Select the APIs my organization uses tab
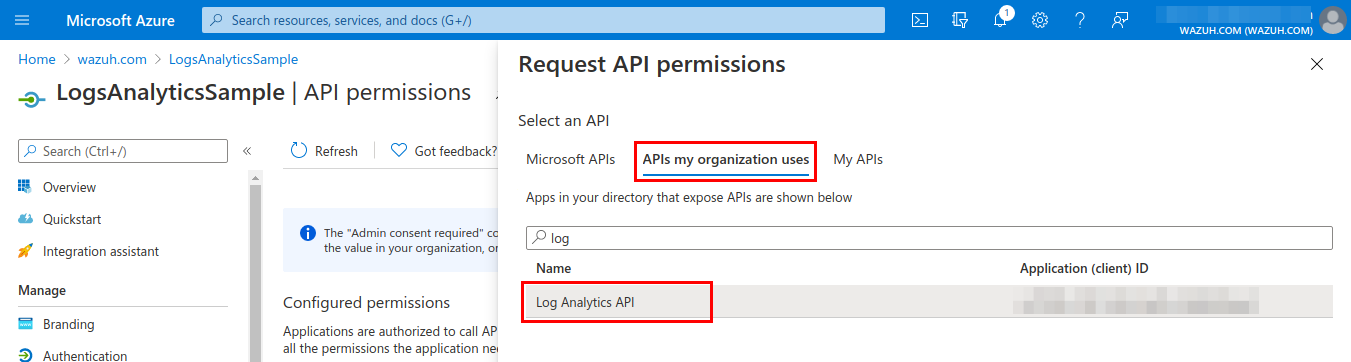1351x362 pixels. pos(726,159)
